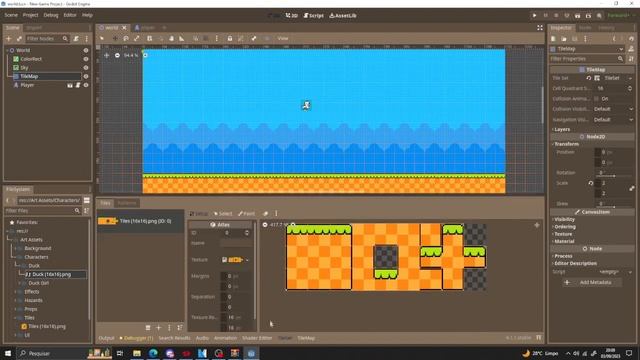Select the Pan Mode hand tool
Viewport: 640px width, 360px height.
coord(171,38)
